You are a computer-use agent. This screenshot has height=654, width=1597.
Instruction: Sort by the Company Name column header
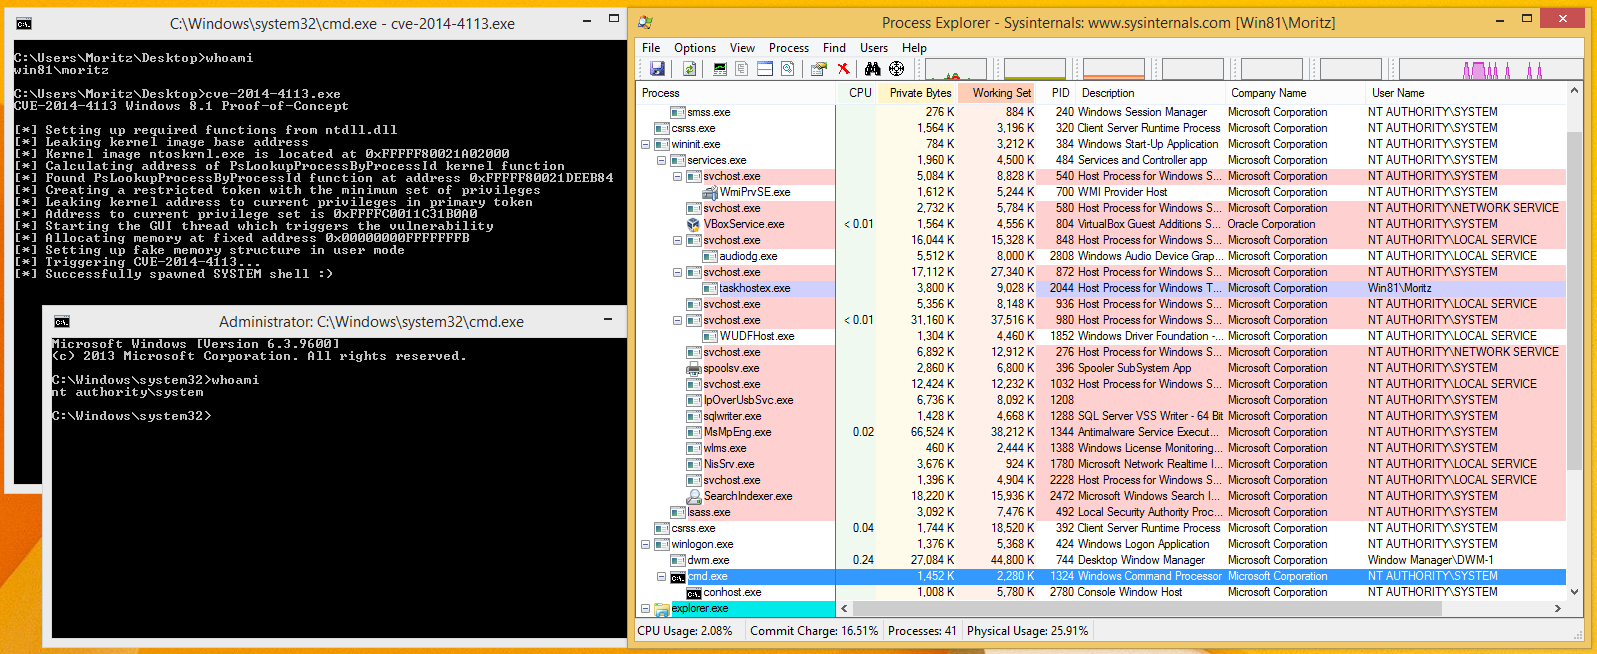click(1295, 92)
